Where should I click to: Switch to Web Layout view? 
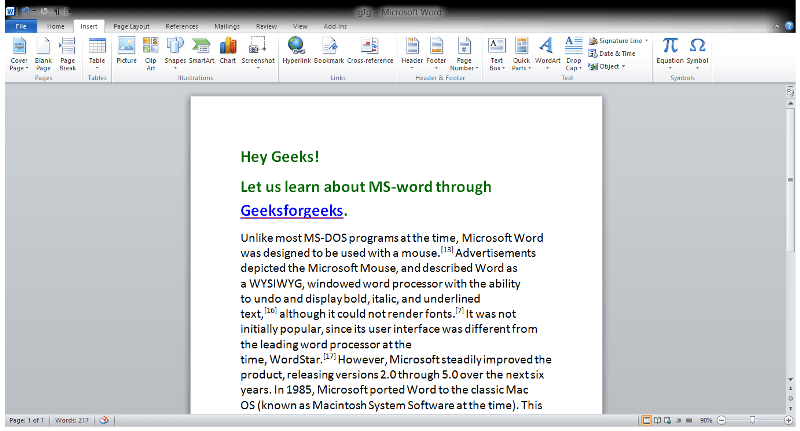[667, 420]
